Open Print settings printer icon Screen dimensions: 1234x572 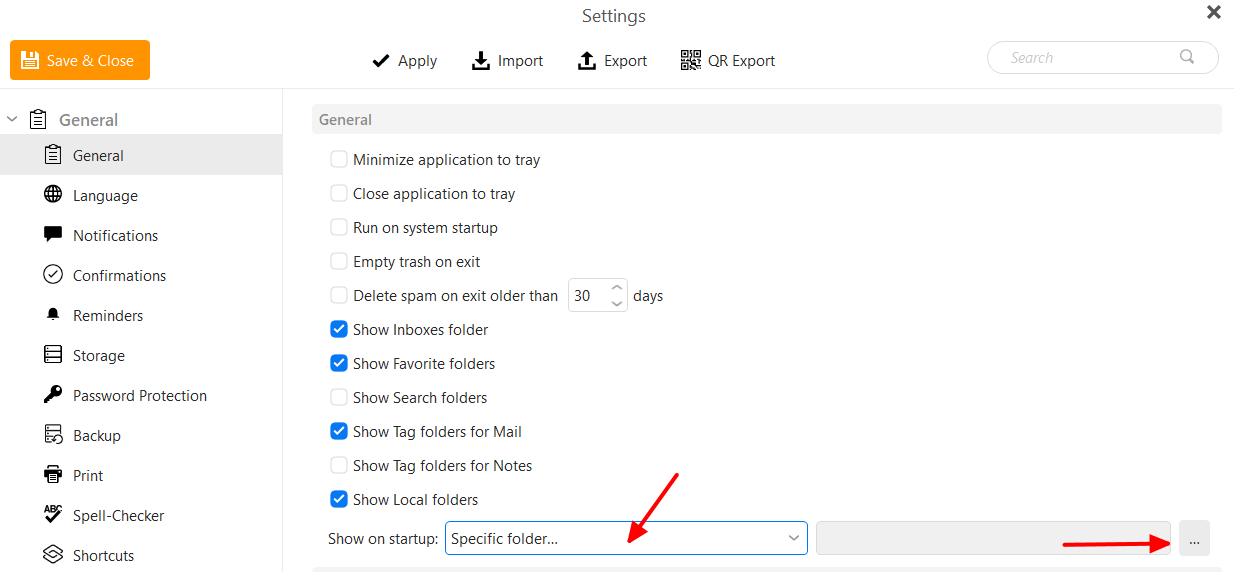(x=53, y=474)
